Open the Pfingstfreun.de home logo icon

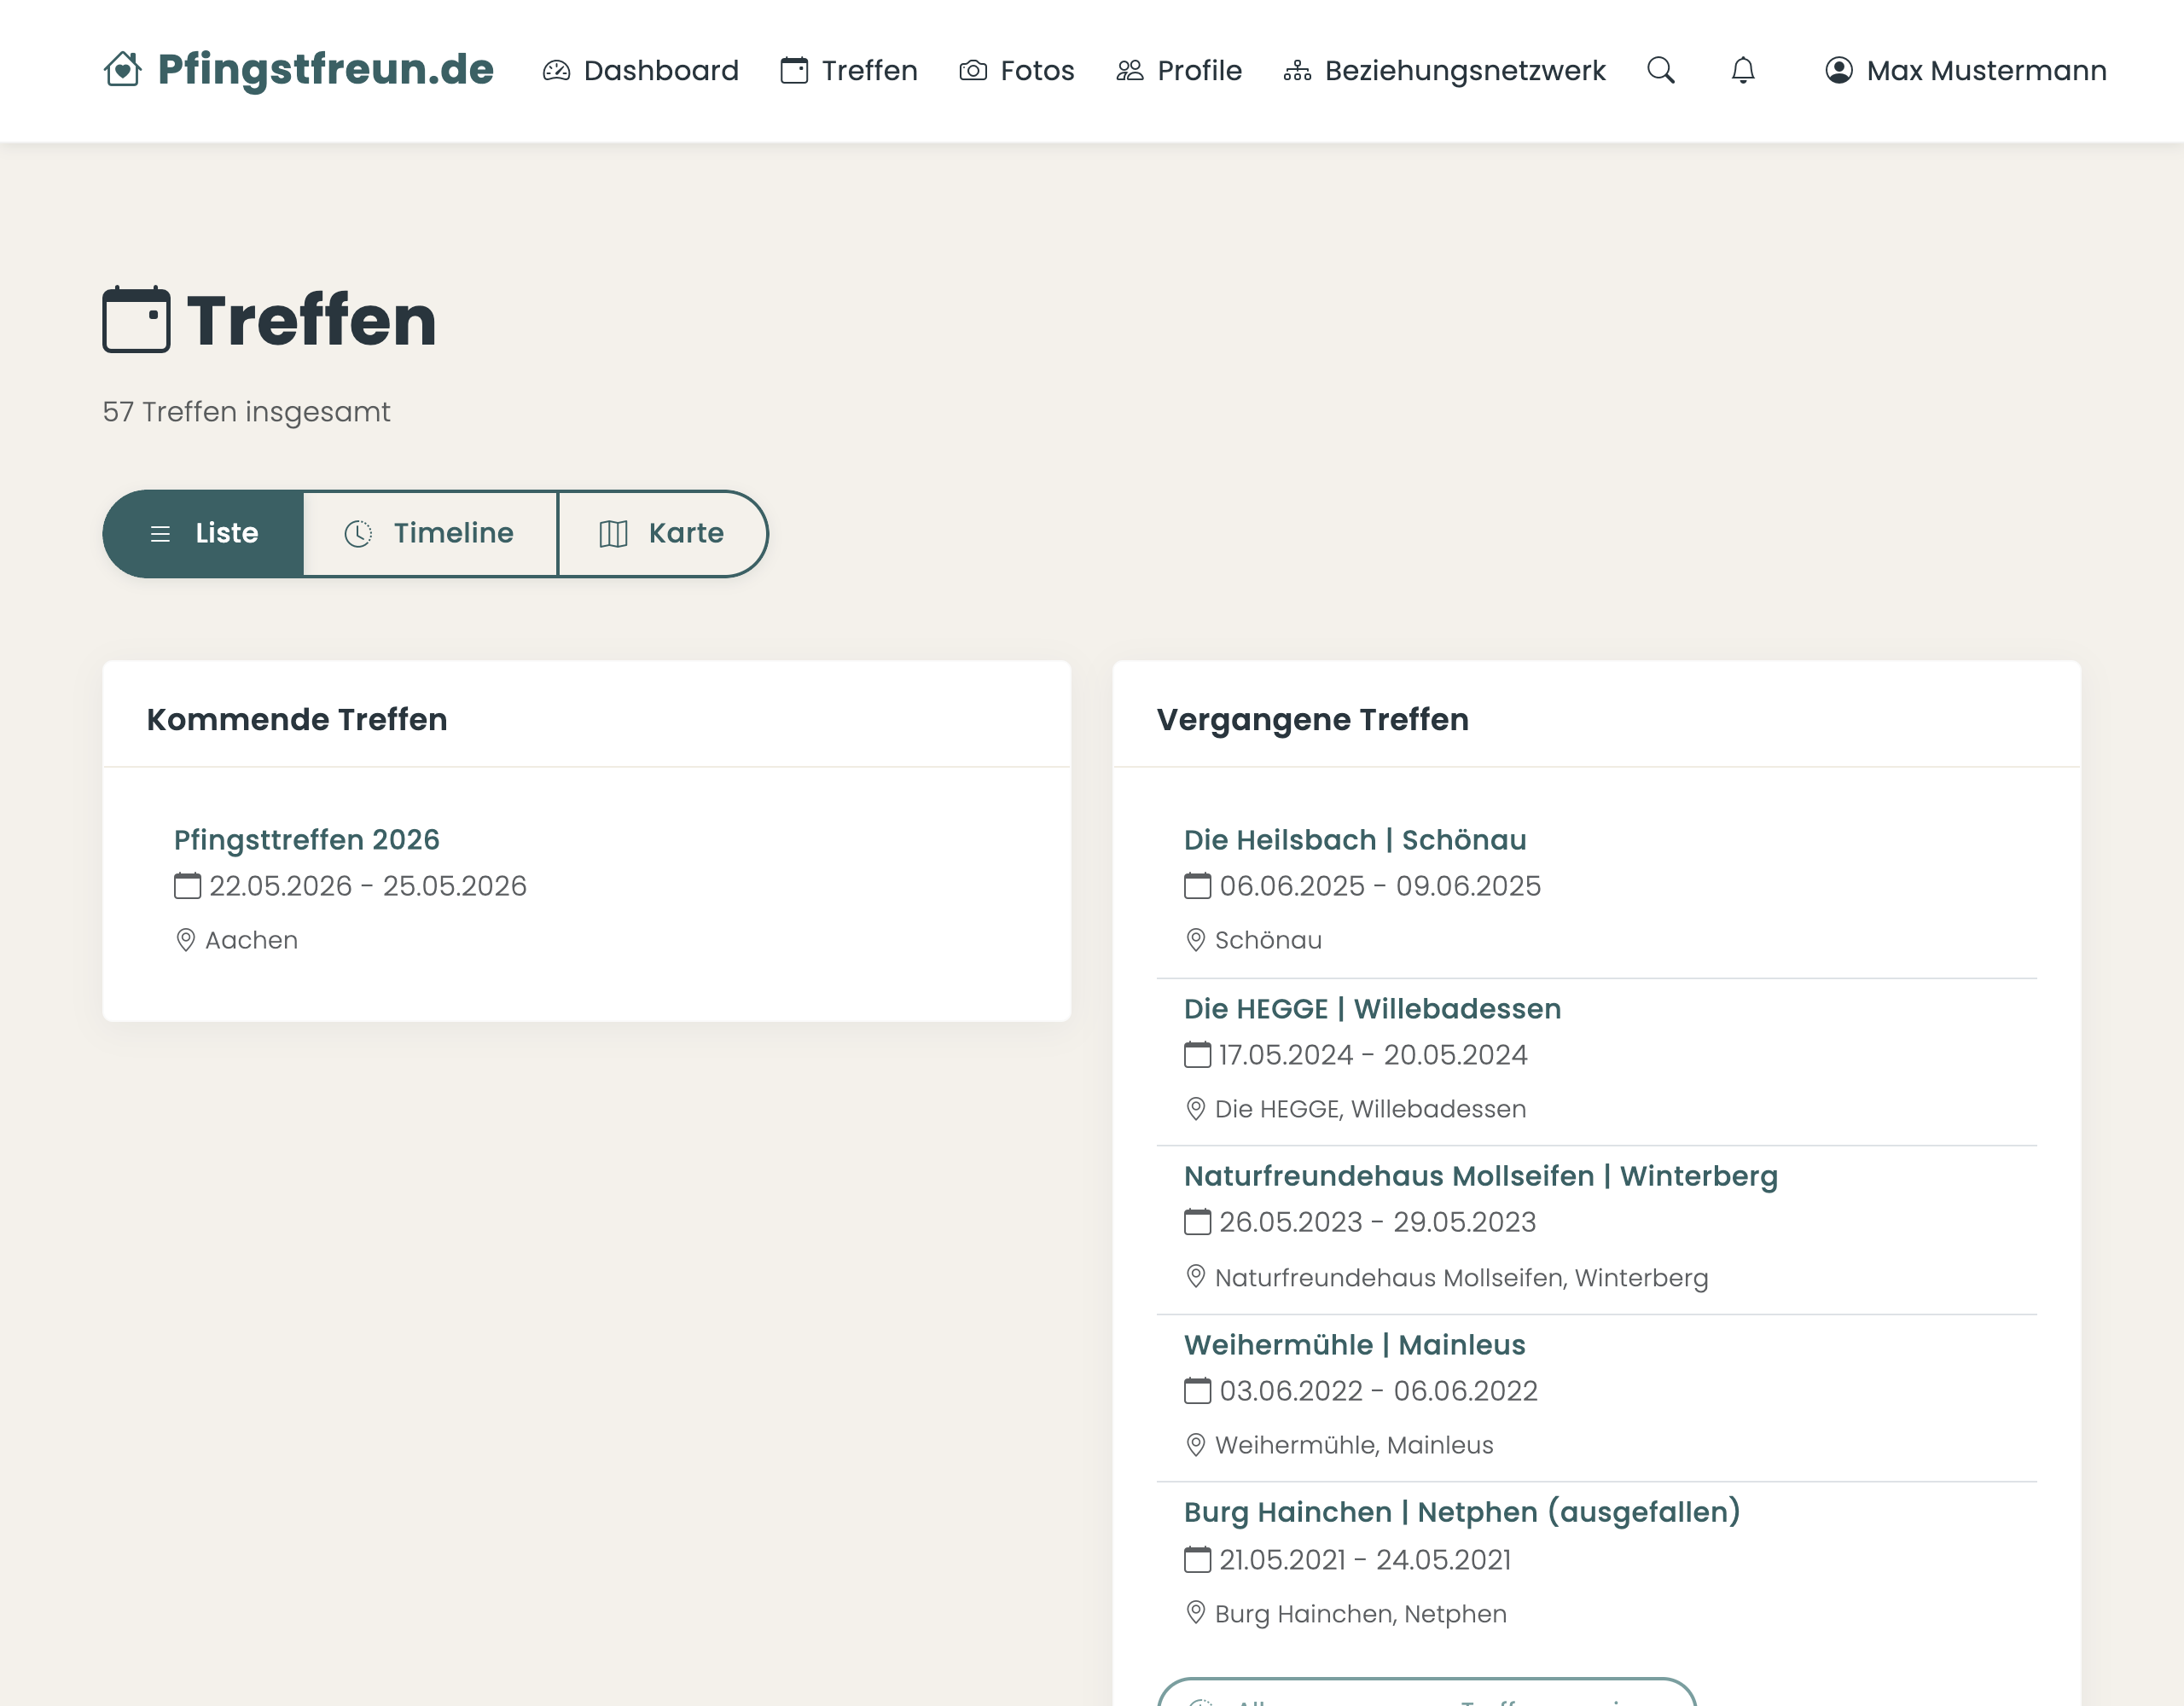122,70
